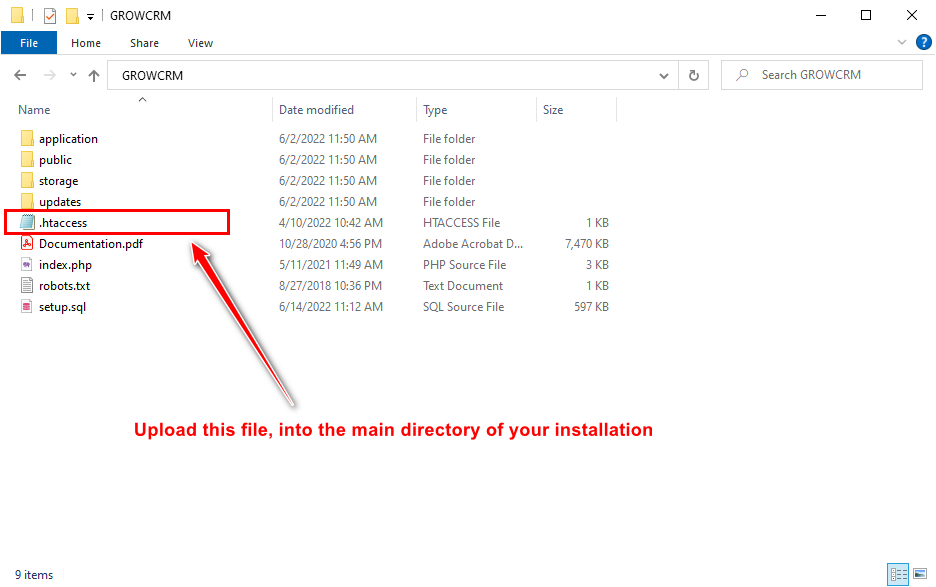Click the New folder quick access icon

[x=72, y=16]
